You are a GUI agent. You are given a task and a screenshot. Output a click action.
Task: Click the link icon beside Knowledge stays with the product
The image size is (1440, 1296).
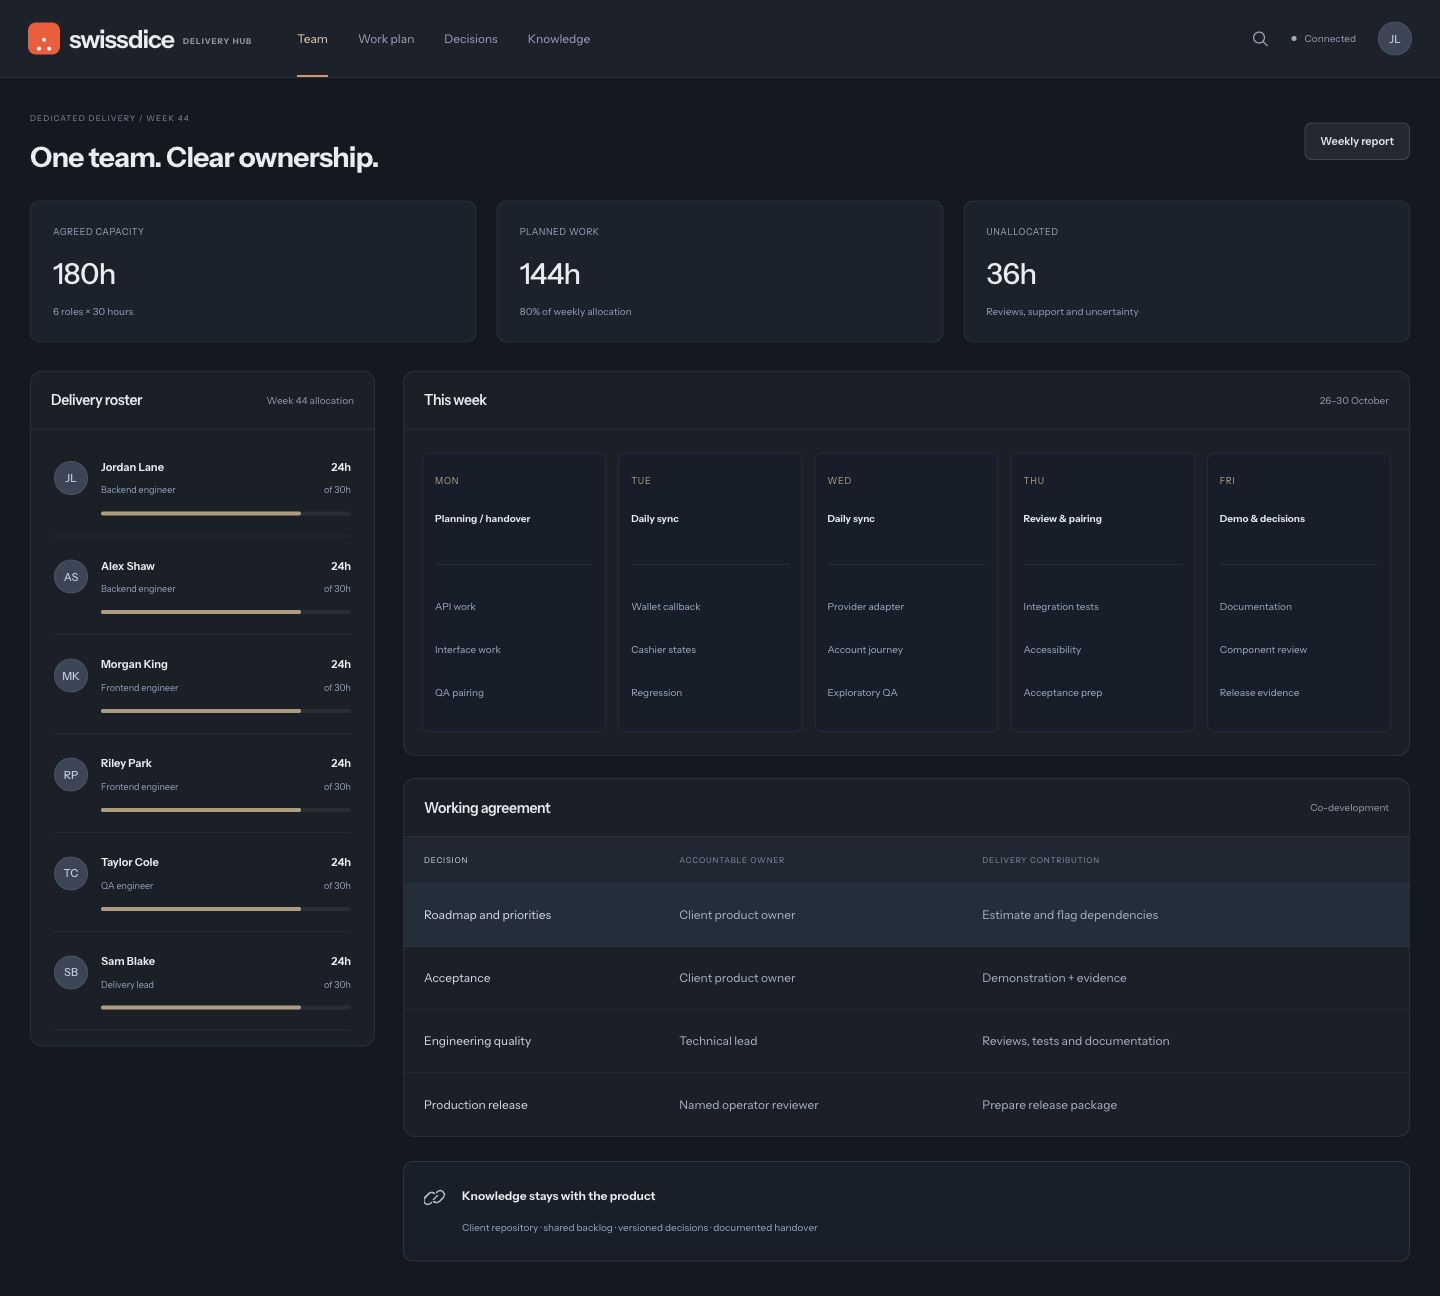(434, 1197)
